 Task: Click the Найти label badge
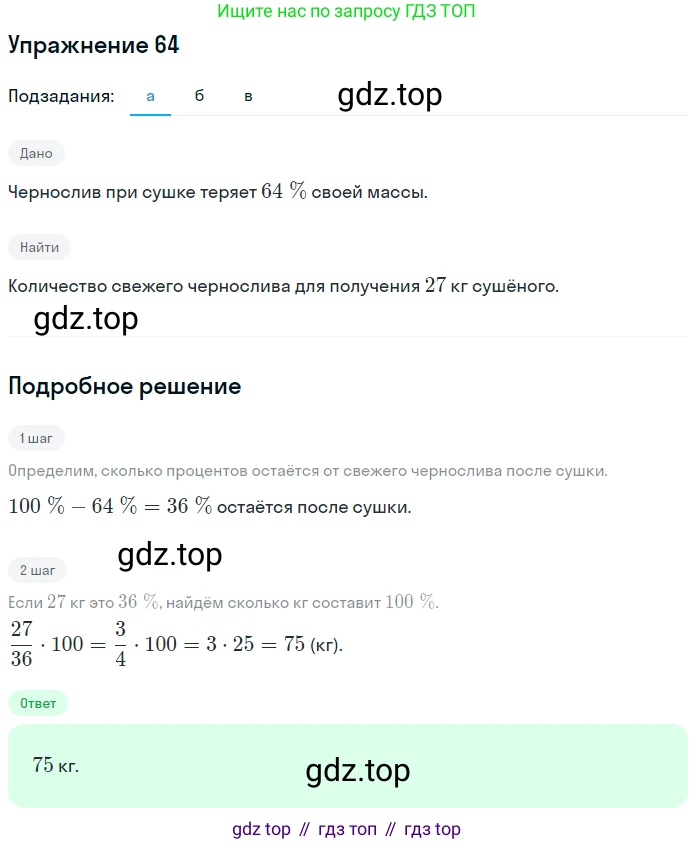pyautogui.click(x=39, y=248)
